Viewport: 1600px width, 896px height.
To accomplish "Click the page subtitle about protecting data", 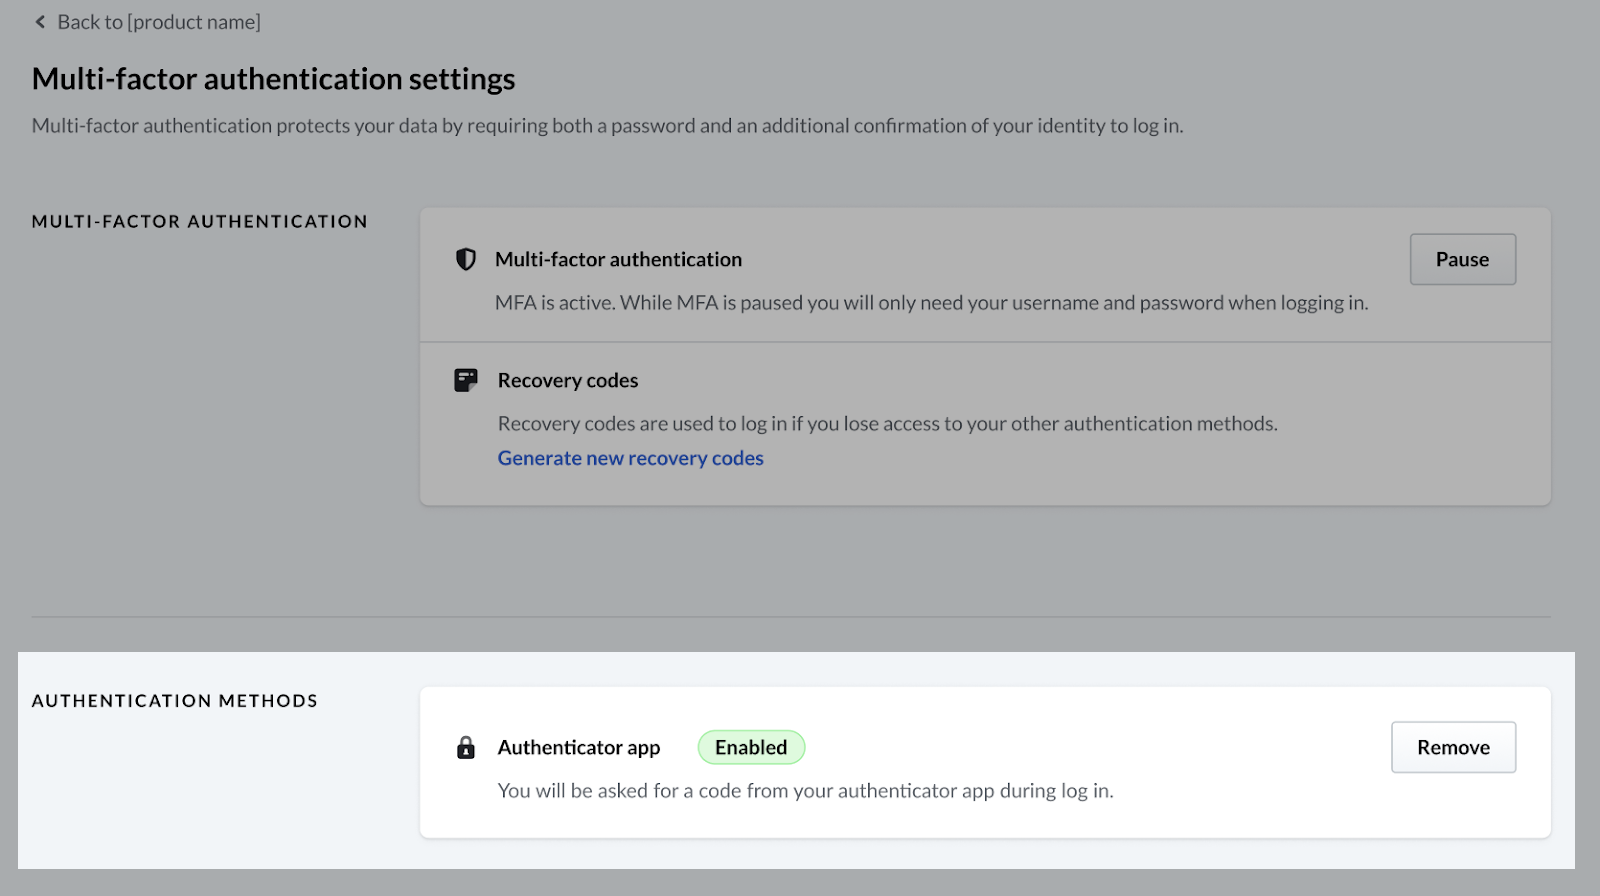I will pos(607,126).
